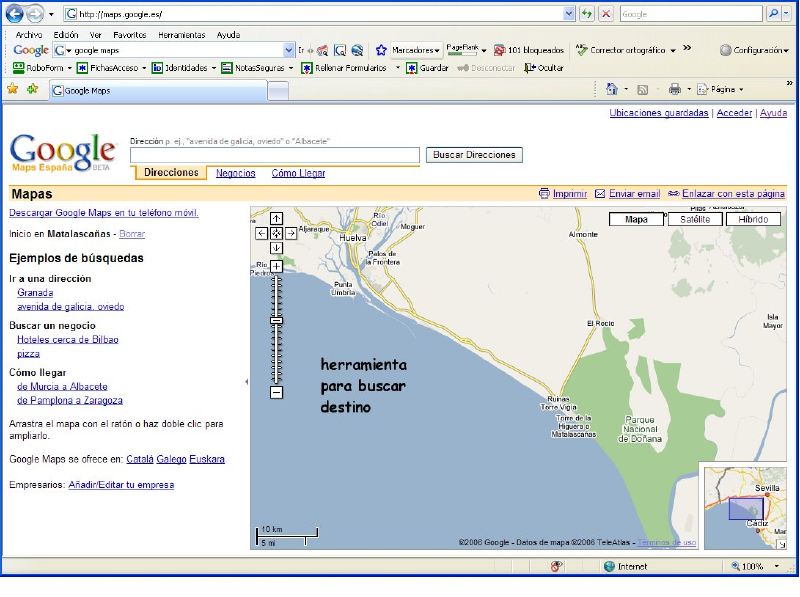Click the Refresh page icon
The width and height of the screenshot is (800, 597).
(587, 14)
